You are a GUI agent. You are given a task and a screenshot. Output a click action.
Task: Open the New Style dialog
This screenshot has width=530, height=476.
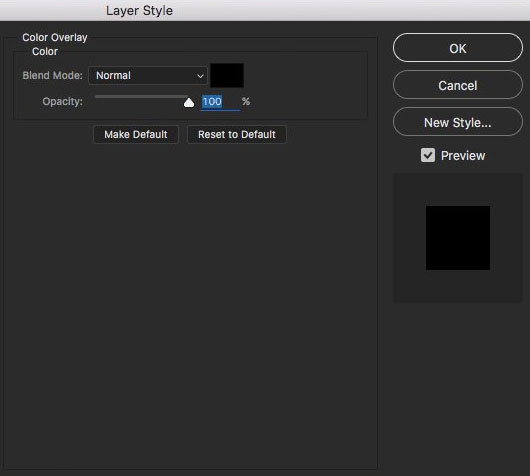click(x=458, y=122)
